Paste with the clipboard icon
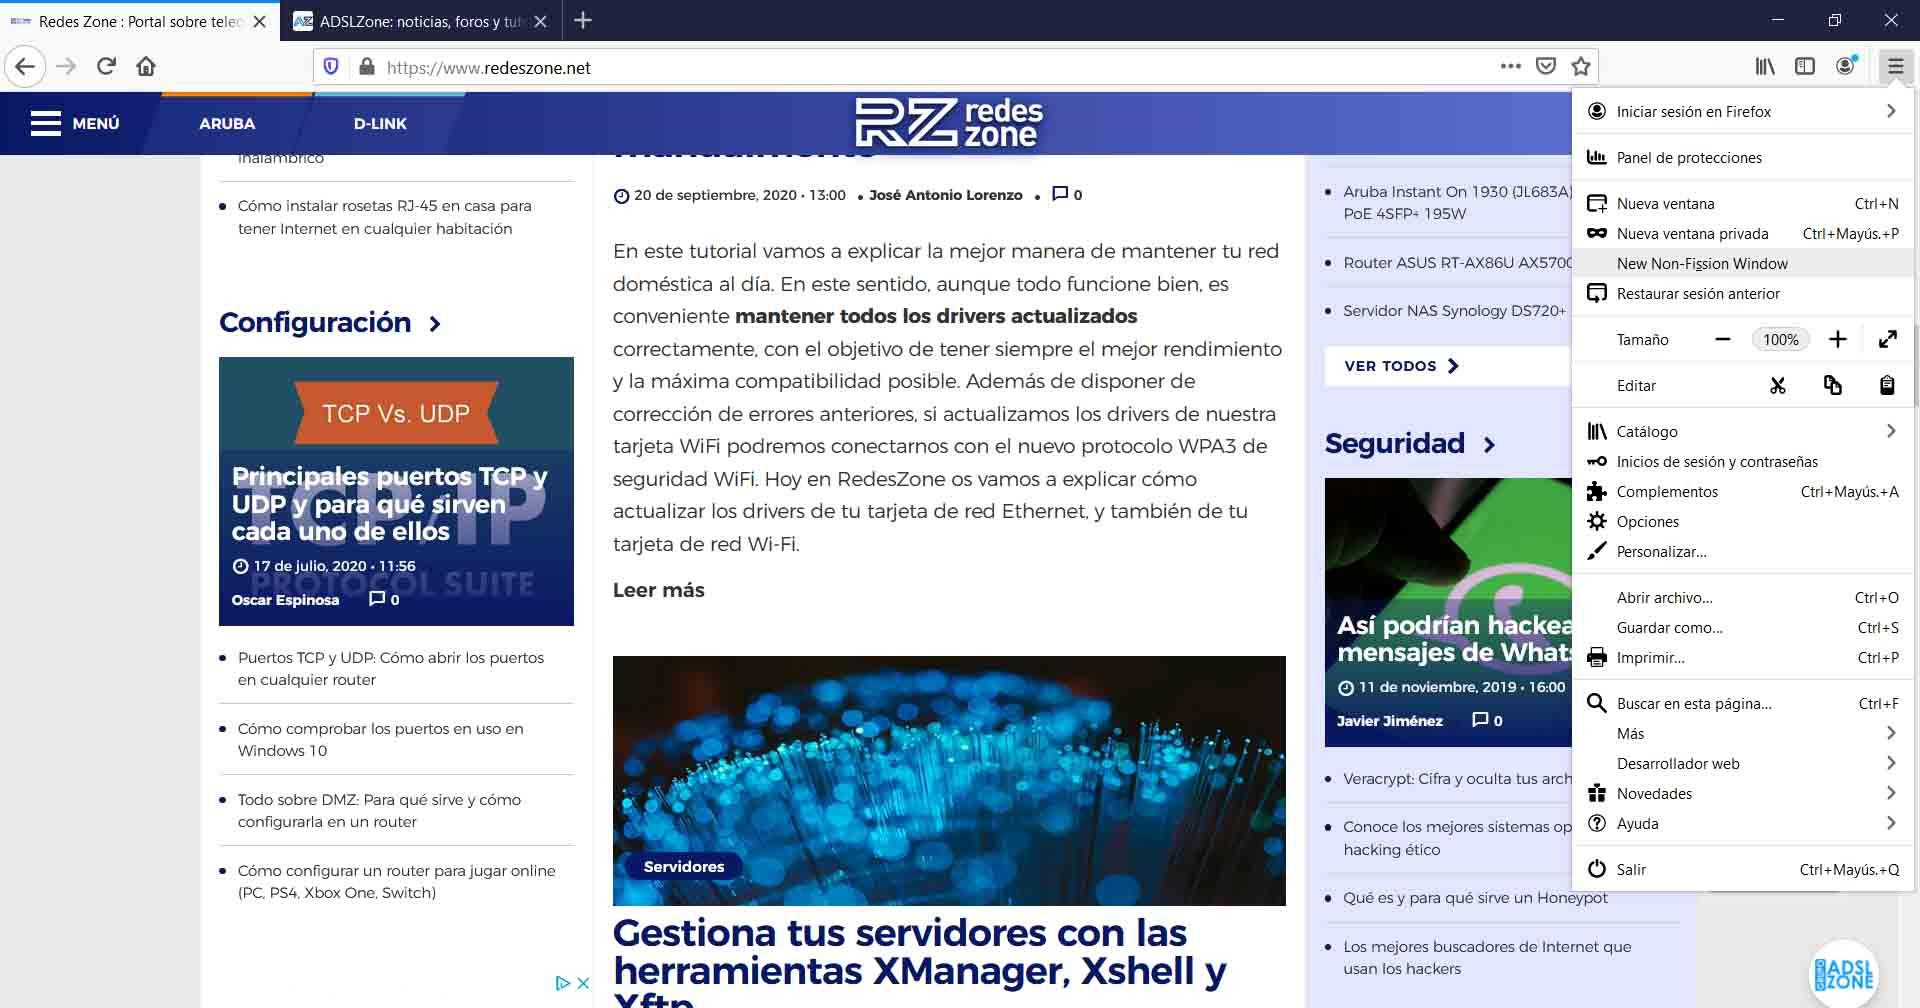Image resolution: width=1920 pixels, height=1008 pixels. click(x=1887, y=385)
